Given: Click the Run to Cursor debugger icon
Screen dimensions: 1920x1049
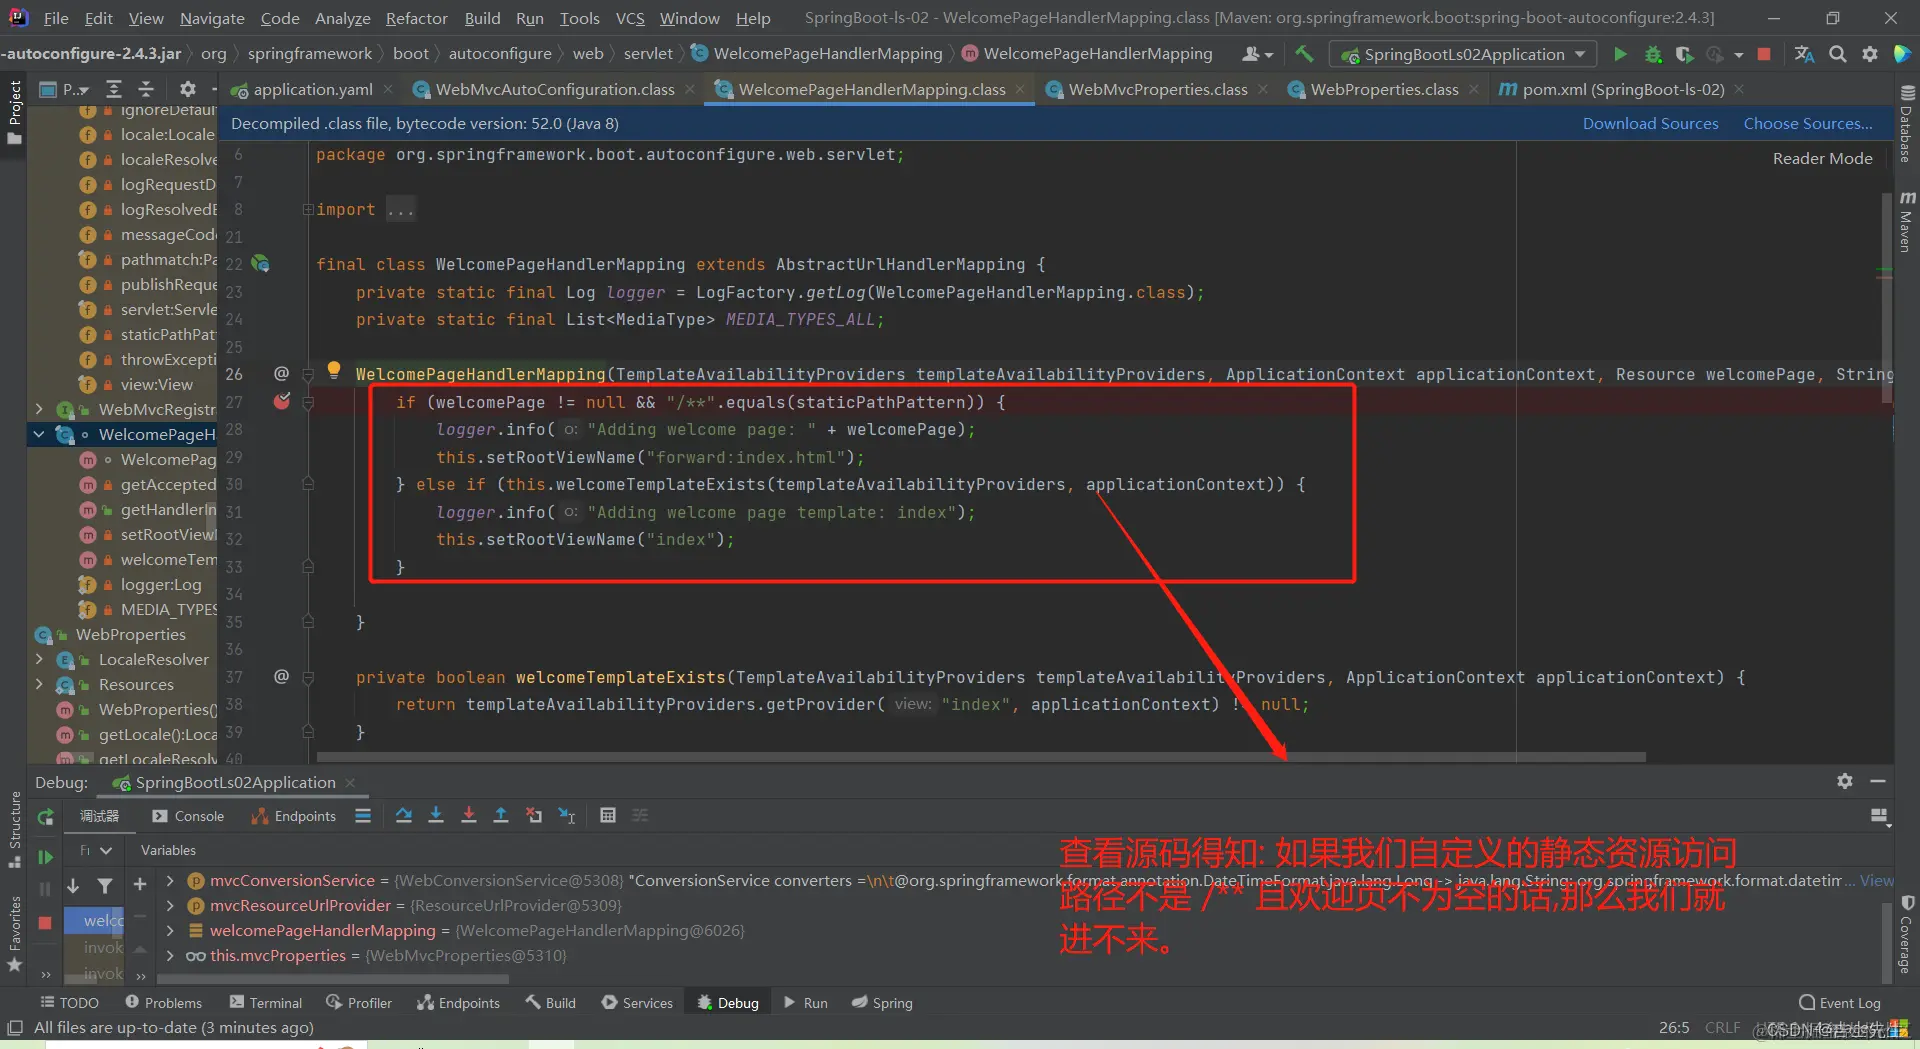Looking at the screenshot, I should coord(567,816).
